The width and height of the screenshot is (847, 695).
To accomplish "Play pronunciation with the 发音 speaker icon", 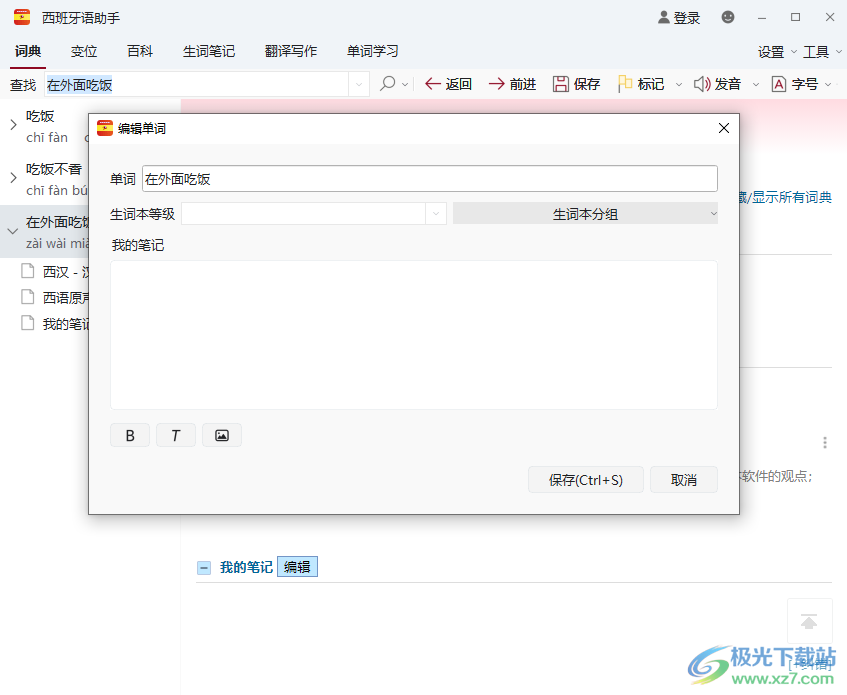I will [x=702, y=84].
